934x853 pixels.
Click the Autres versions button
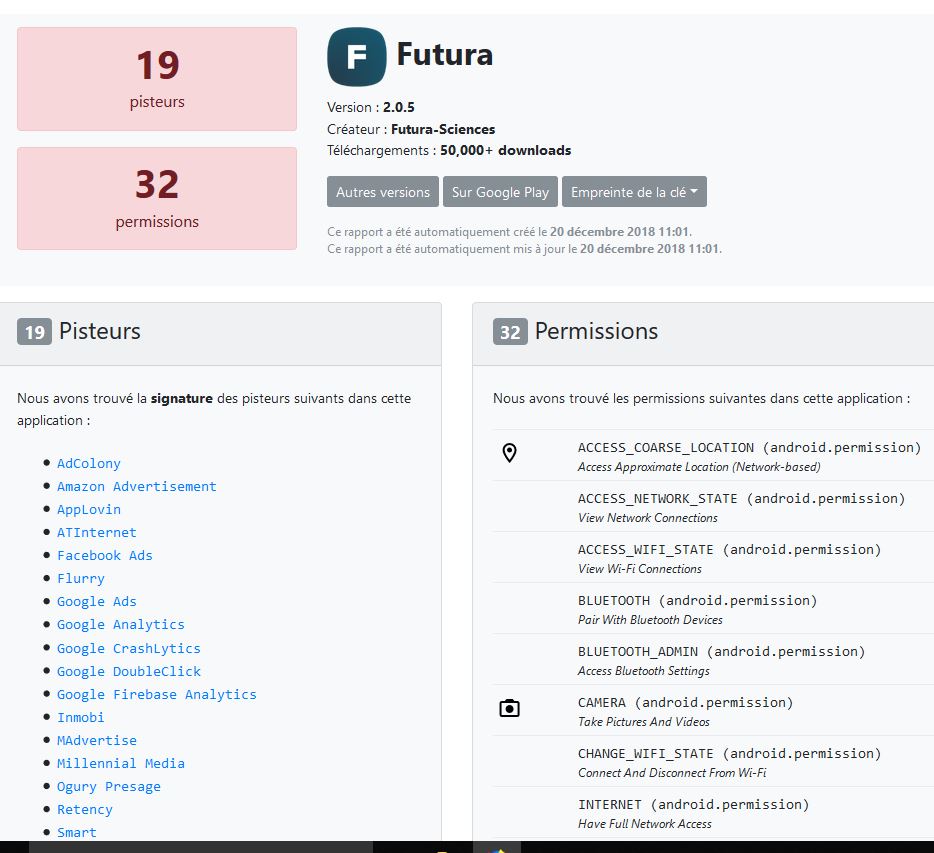coord(383,192)
